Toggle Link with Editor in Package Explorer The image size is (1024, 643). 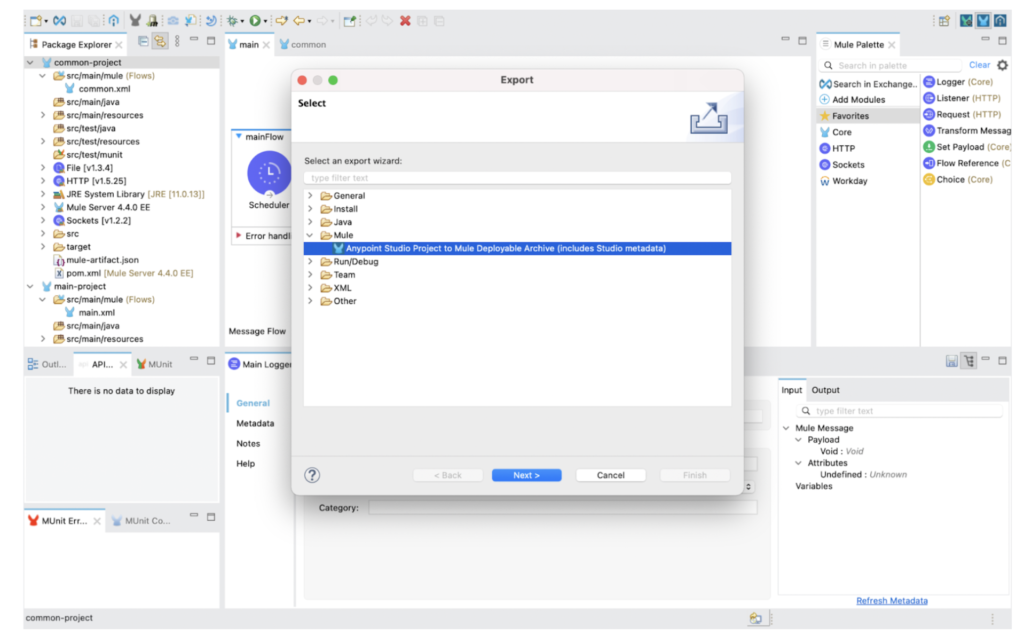click(x=160, y=42)
